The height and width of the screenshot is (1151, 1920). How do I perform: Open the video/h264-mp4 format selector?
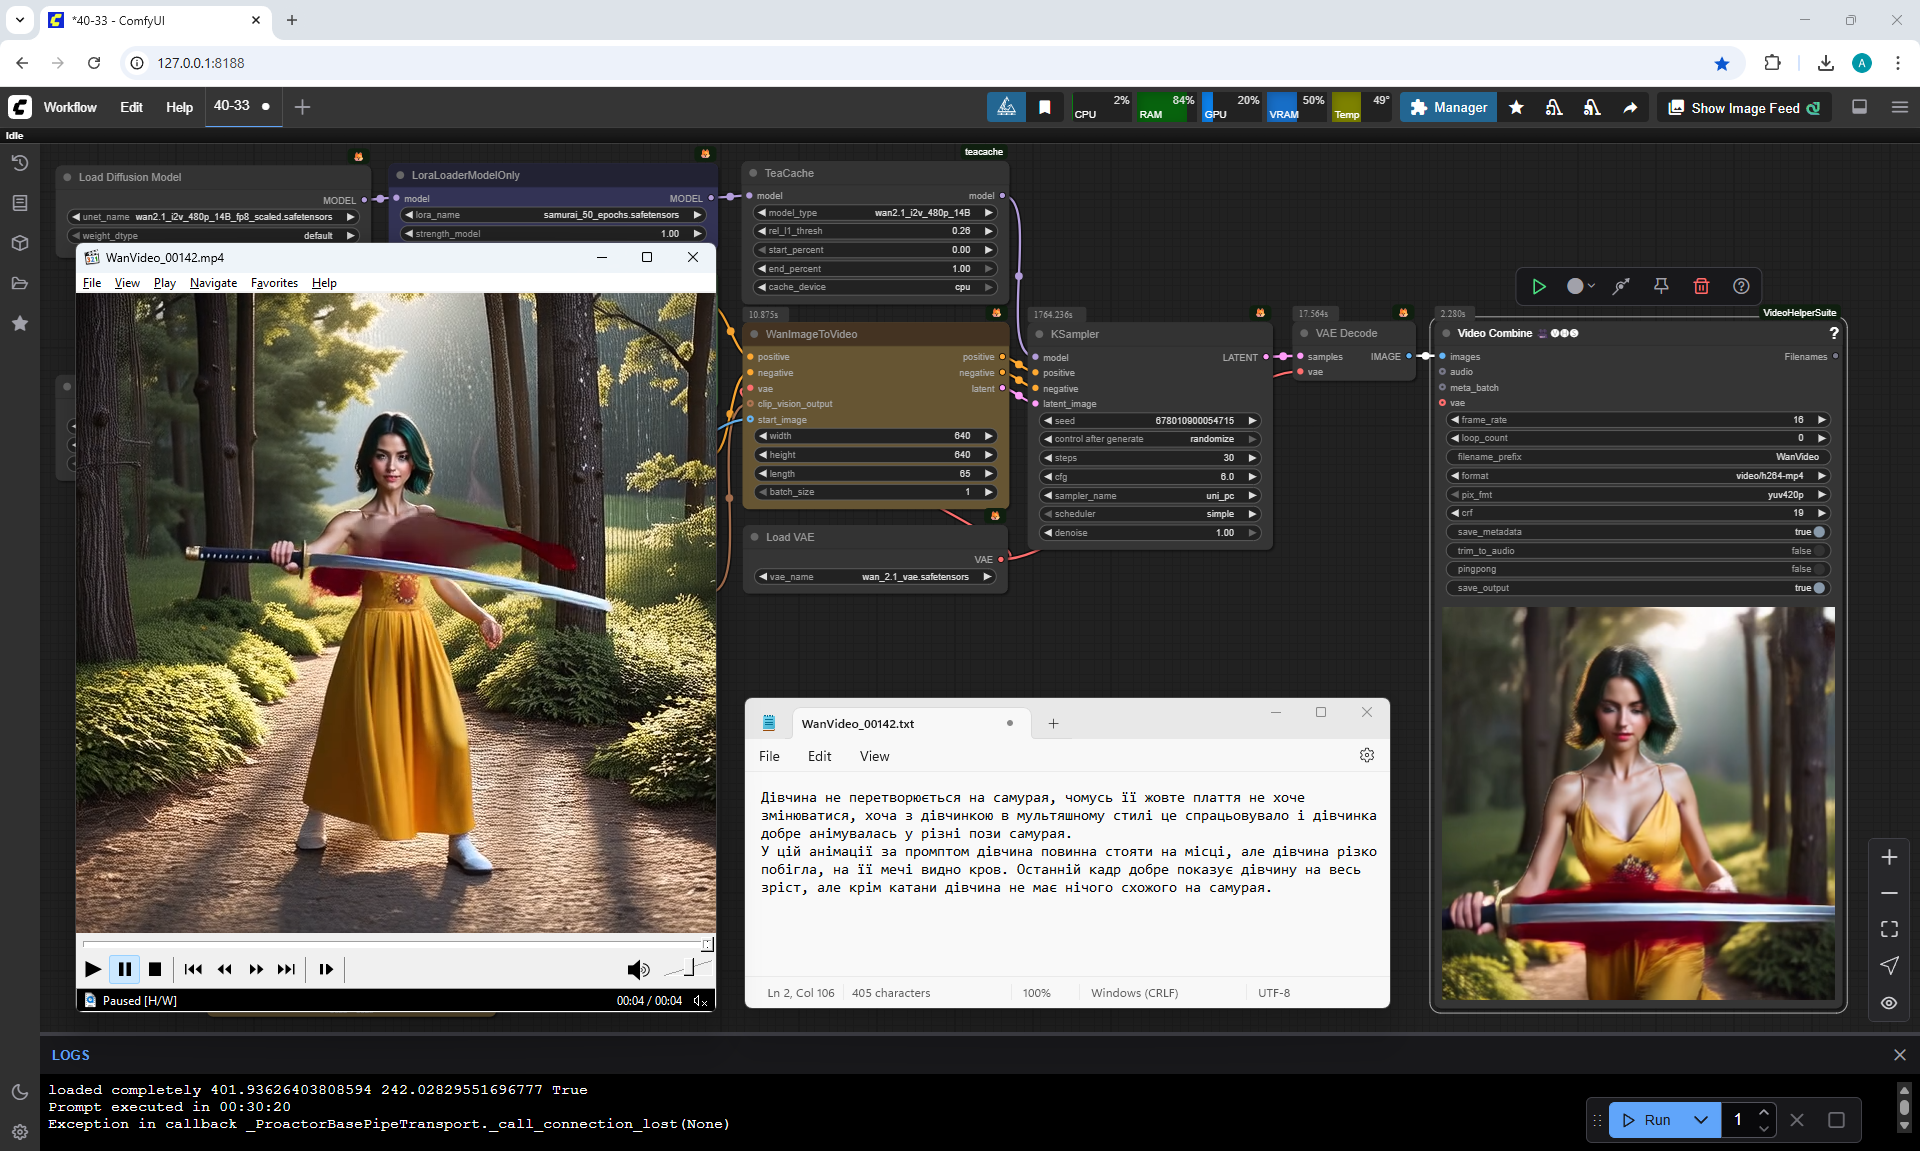(1640, 476)
